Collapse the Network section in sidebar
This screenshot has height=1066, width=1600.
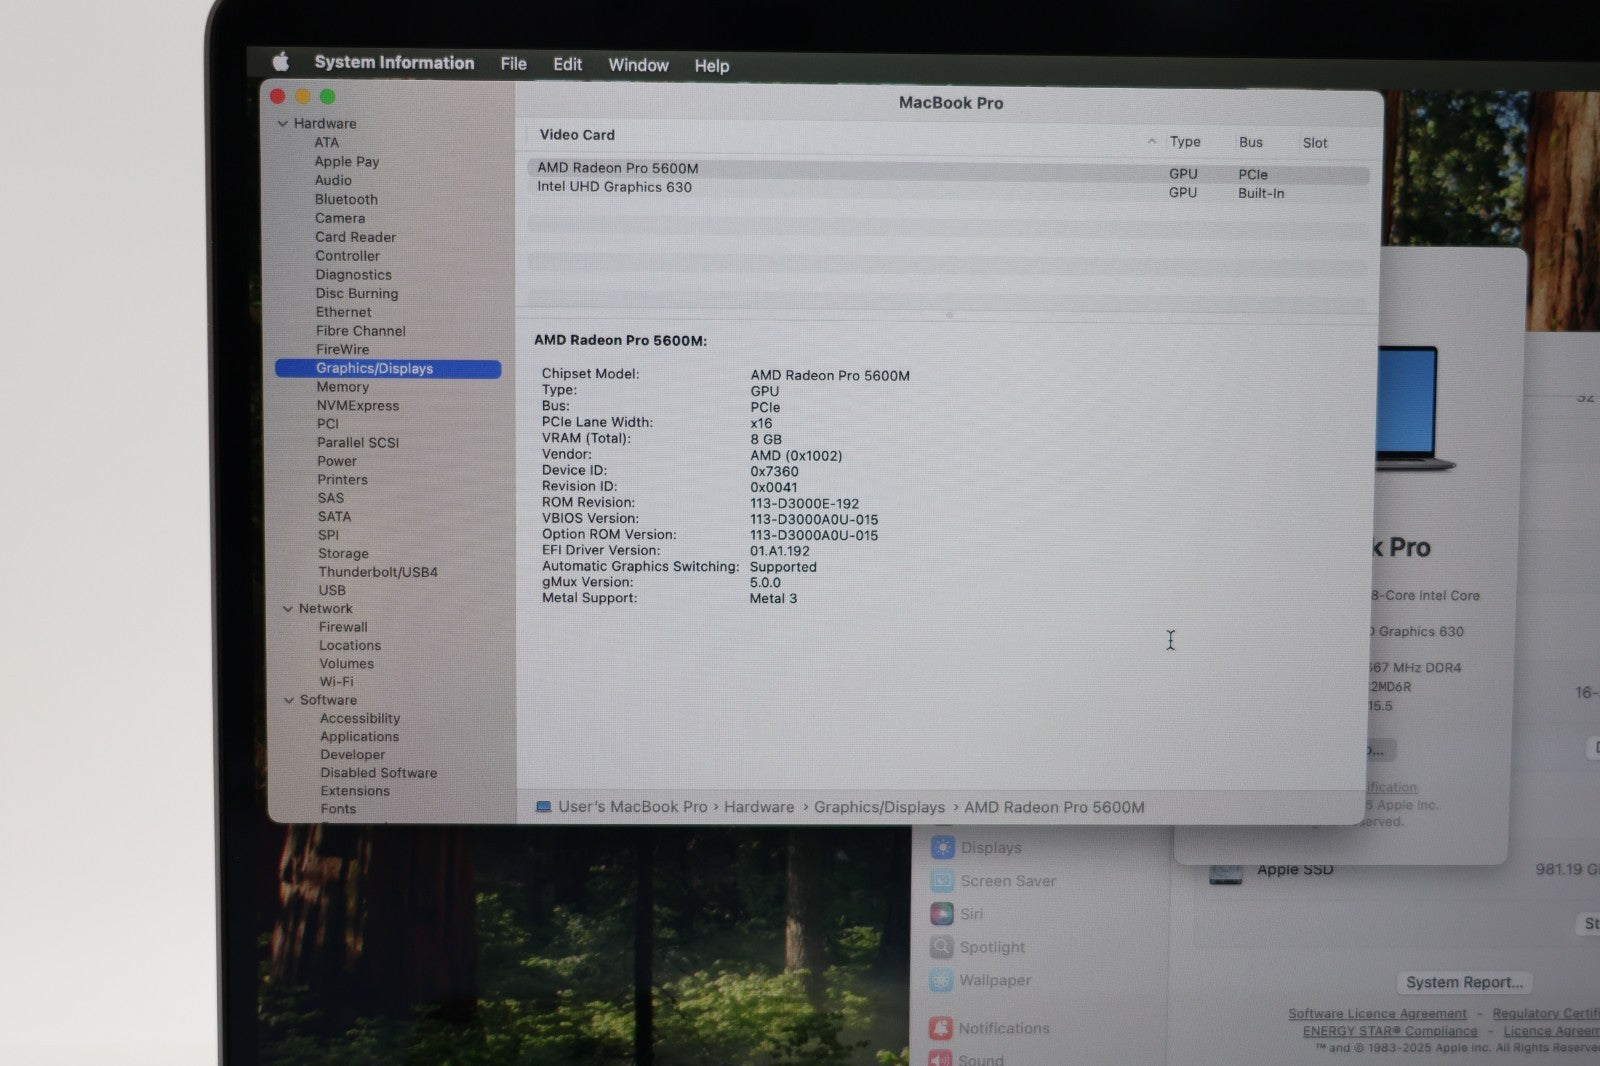(288, 609)
